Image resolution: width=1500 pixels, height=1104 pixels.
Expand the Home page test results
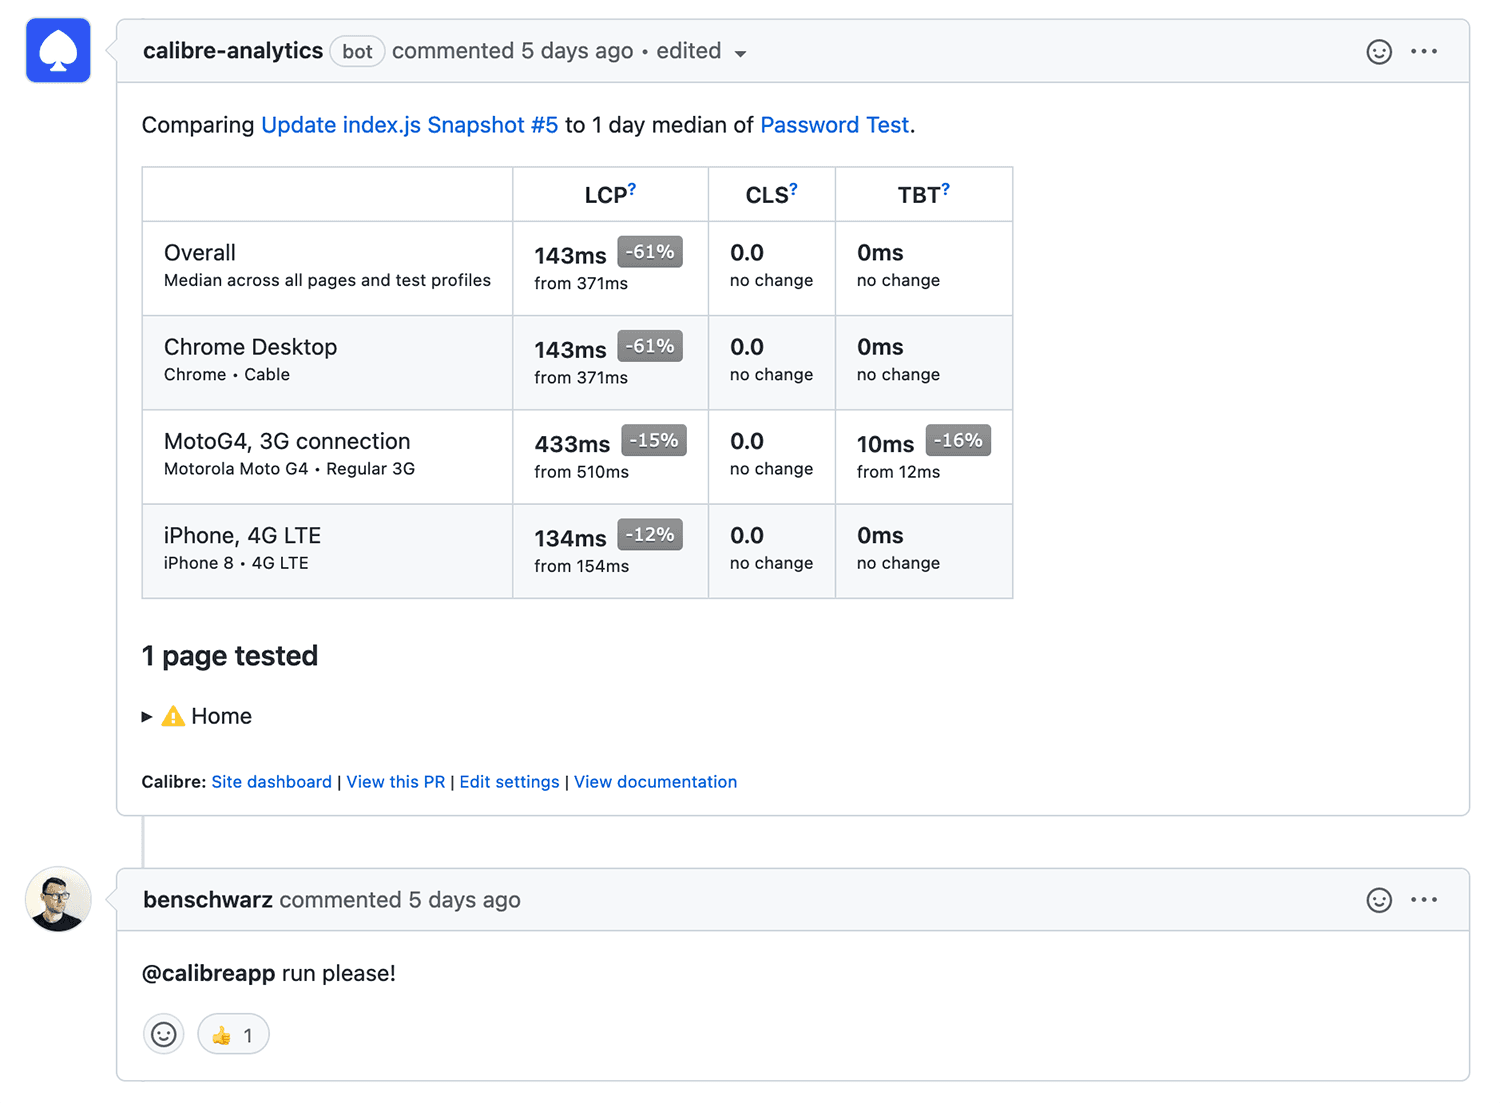[x=147, y=715]
